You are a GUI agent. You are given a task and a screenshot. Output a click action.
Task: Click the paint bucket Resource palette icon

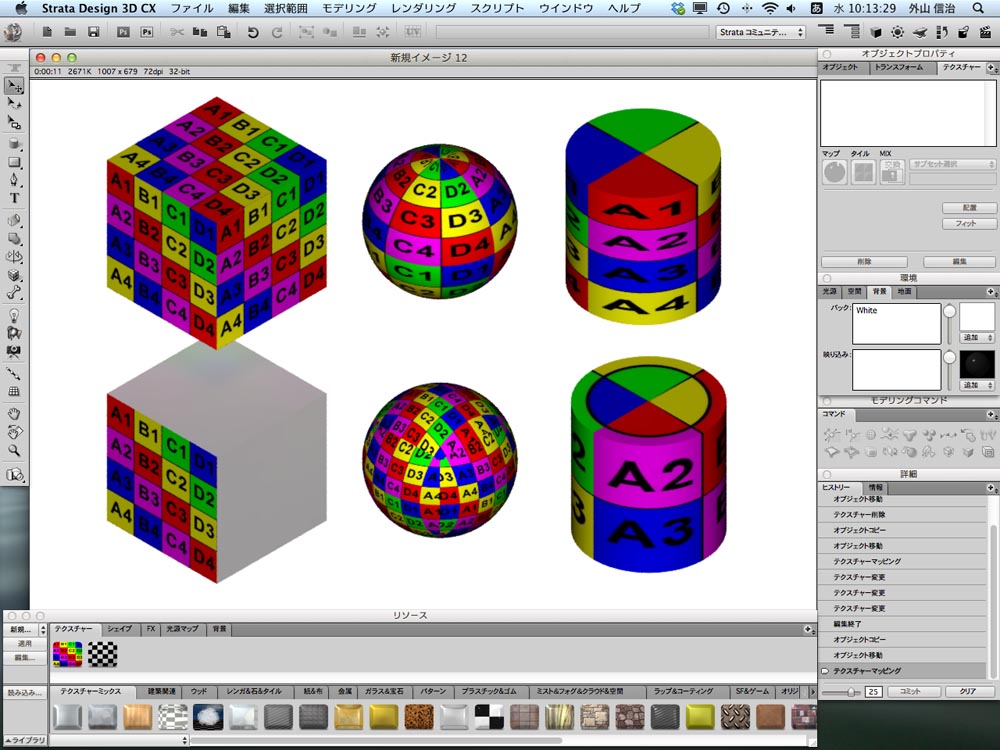click(964, 32)
